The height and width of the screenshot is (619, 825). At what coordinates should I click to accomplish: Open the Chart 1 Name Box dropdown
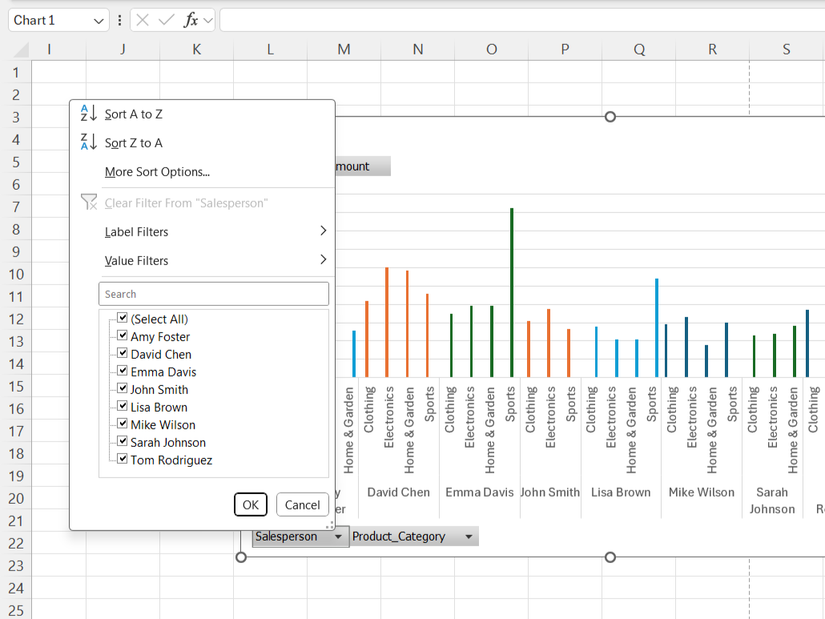click(x=100, y=19)
